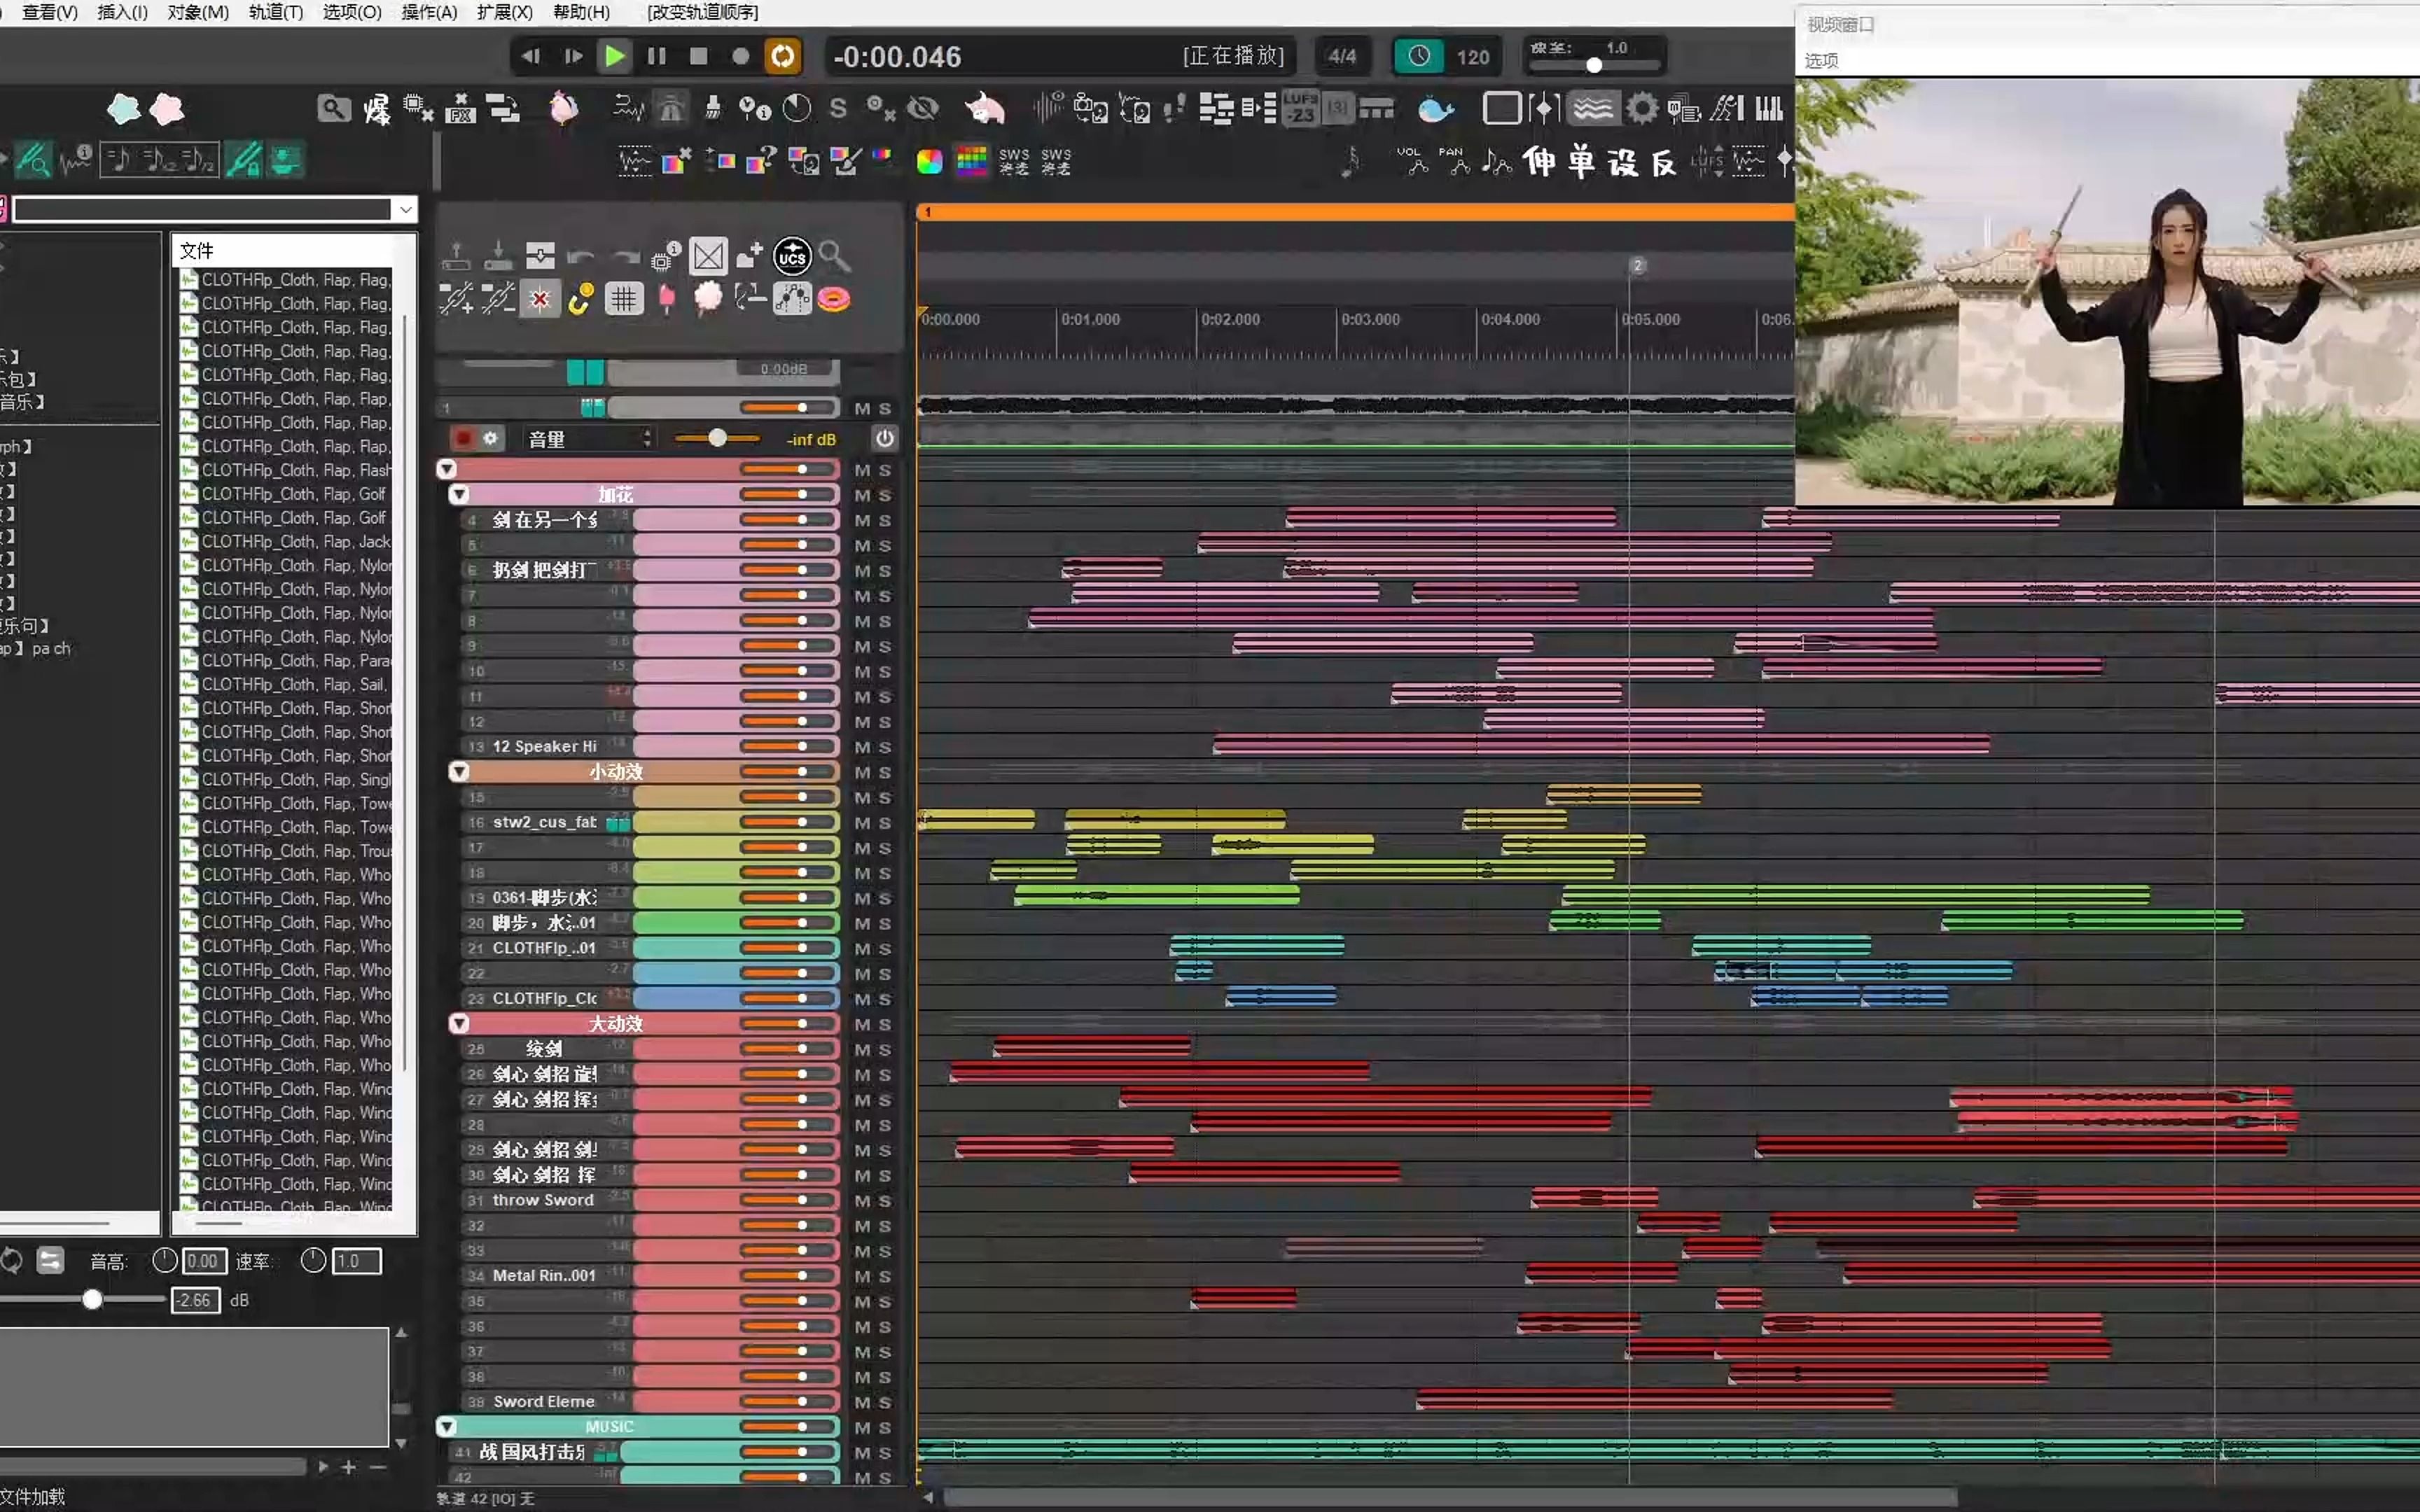Click the wave ripple icon in top toolbar
The image size is (2420, 1512).
pyautogui.click(x=1592, y=108)
